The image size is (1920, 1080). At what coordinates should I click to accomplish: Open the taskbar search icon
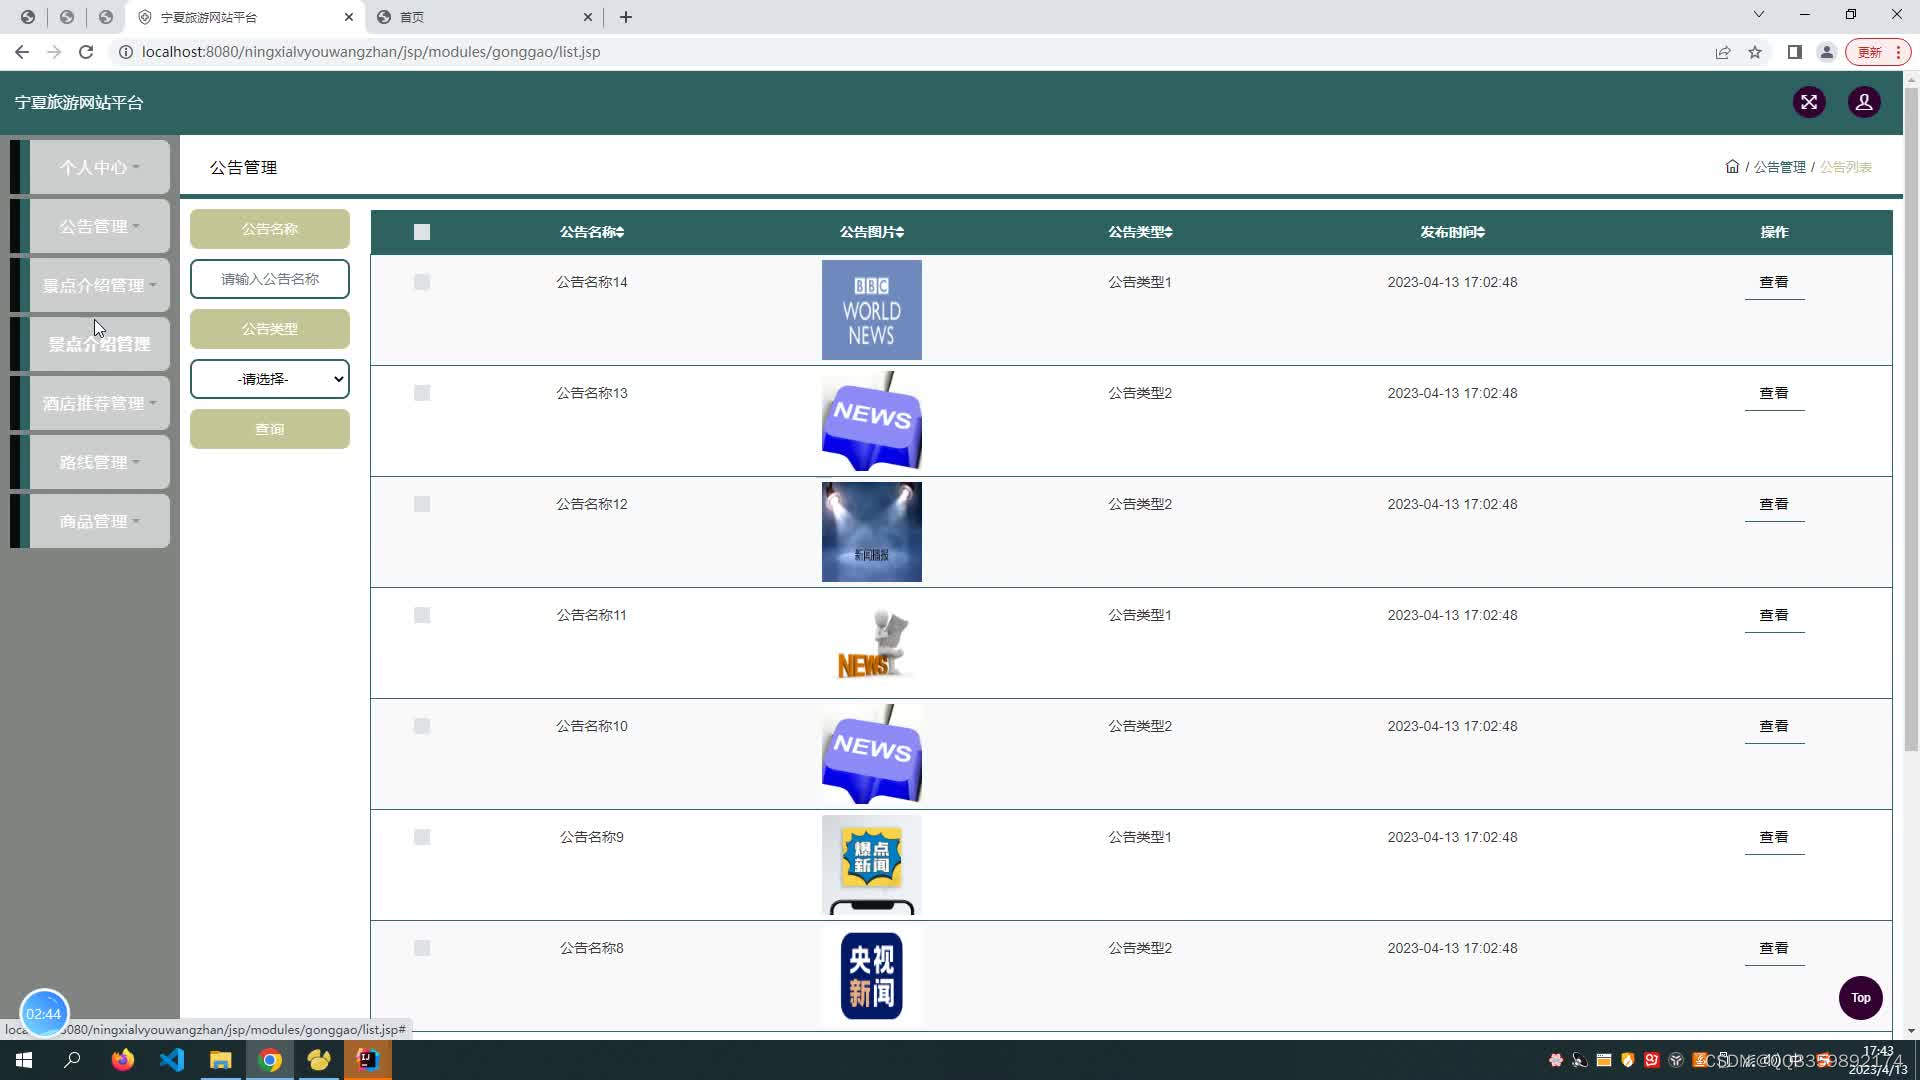coord(72,1060)
